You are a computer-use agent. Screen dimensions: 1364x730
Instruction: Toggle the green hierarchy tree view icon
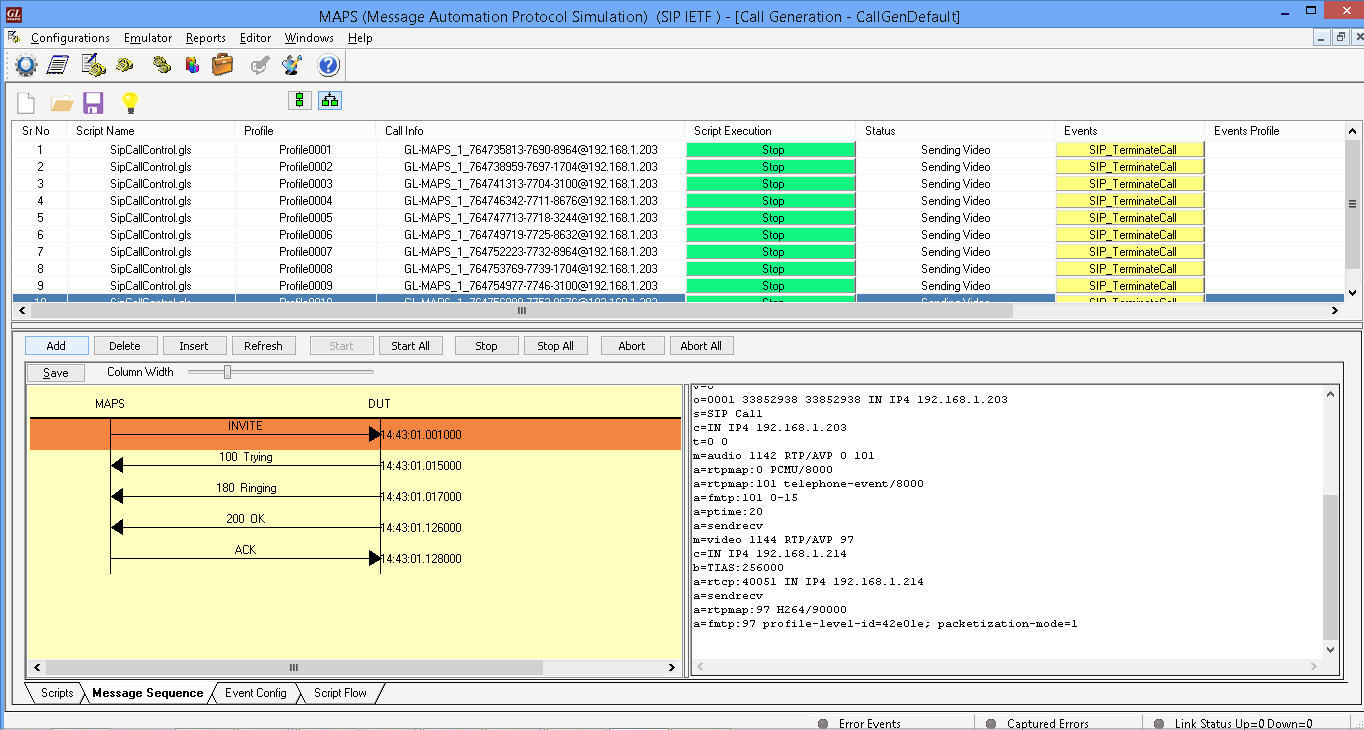tap(330, 100)
